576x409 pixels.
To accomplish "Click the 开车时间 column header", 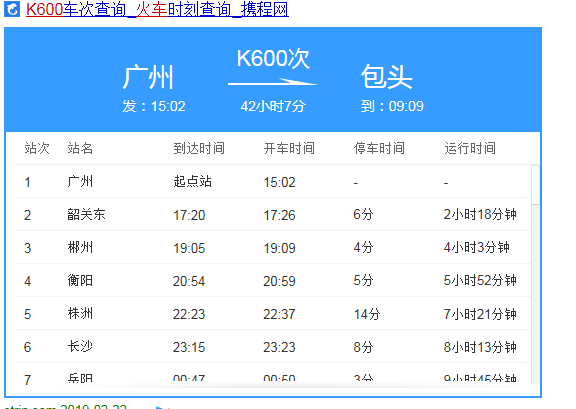I will (x=289, y=148).
